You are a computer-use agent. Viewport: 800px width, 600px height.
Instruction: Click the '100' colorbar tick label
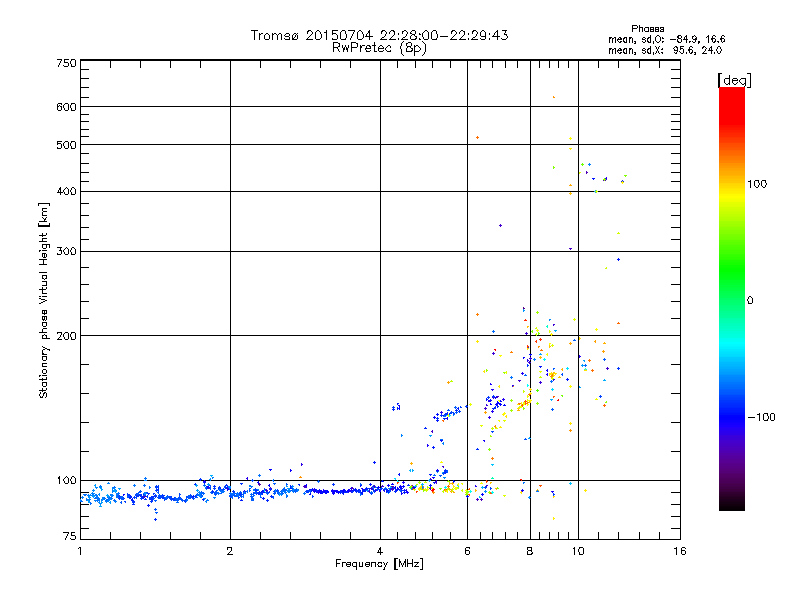pyautogui.click(x=757, y=184)
